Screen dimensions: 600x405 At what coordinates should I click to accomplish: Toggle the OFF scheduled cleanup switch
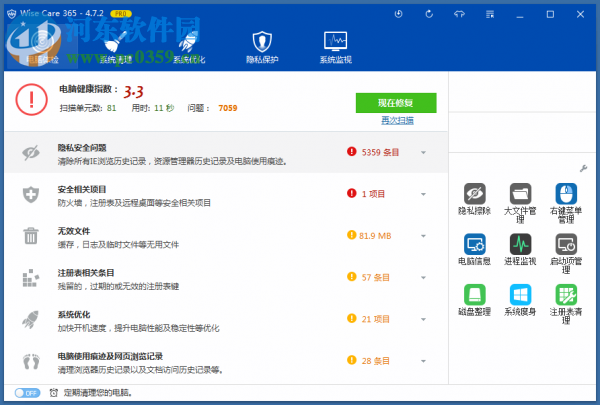coord(27,393)
